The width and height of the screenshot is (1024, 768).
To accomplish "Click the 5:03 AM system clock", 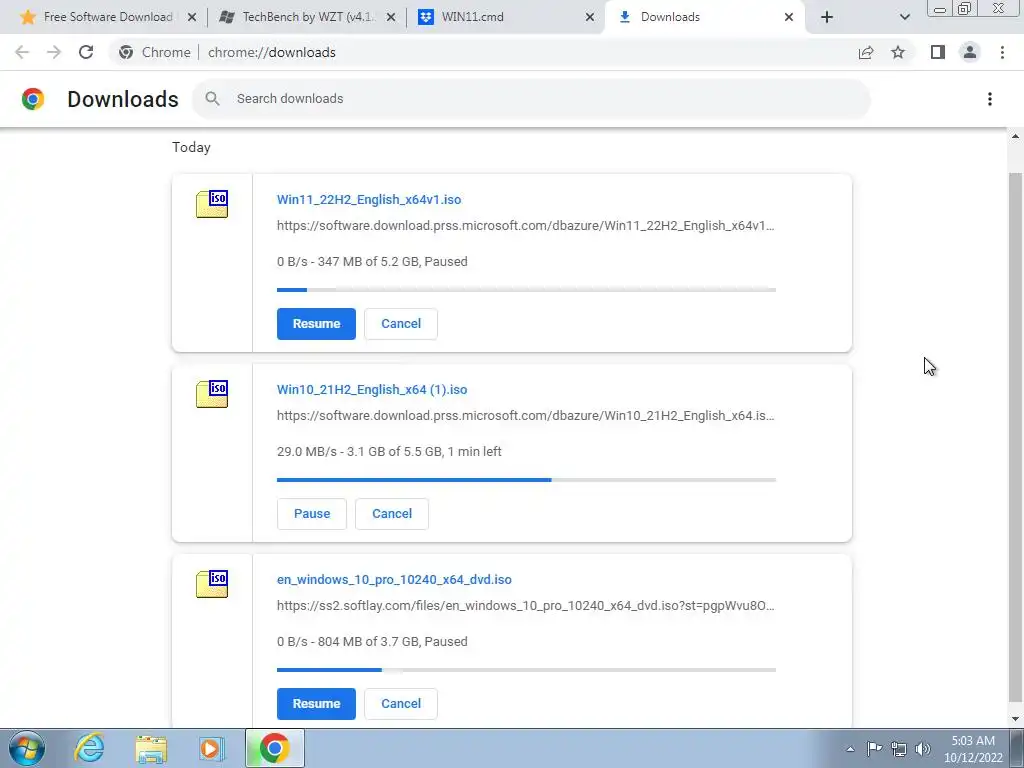I will pos(973,749).
